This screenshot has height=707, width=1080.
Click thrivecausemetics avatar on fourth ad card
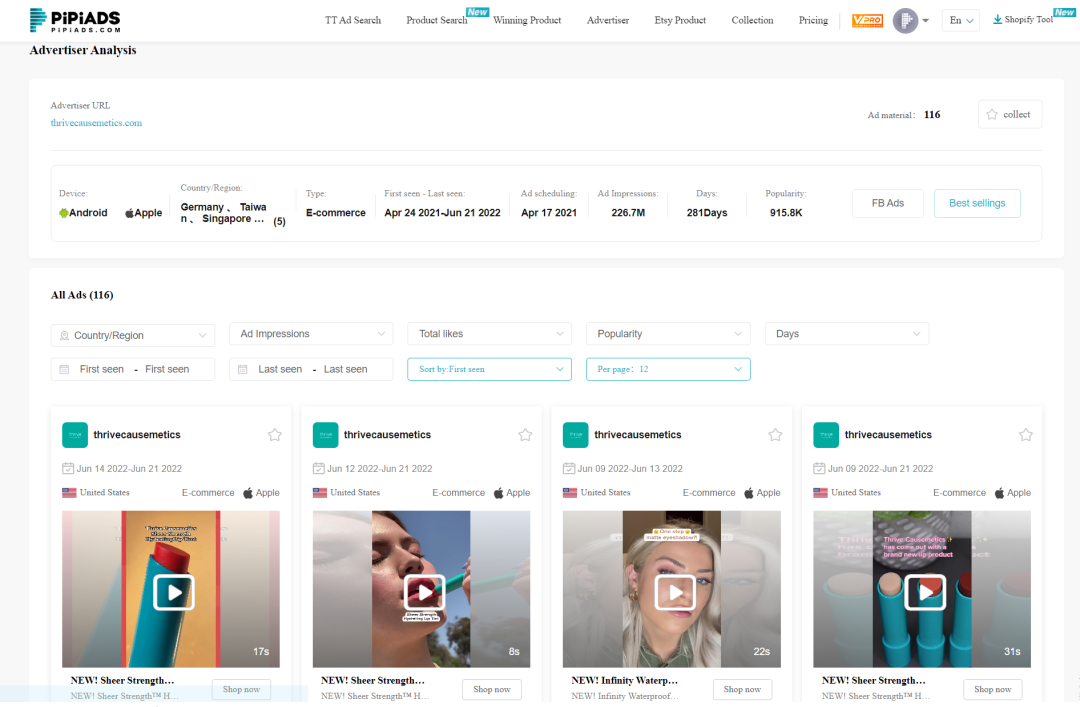point(827,435)
